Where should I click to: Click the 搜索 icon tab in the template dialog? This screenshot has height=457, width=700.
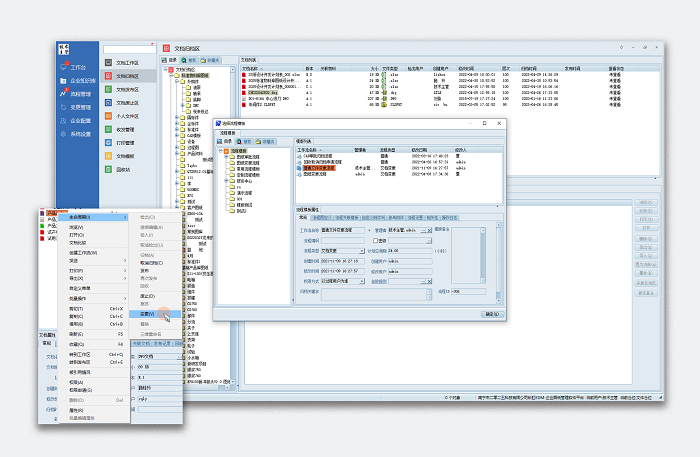(x=244, y=141)
